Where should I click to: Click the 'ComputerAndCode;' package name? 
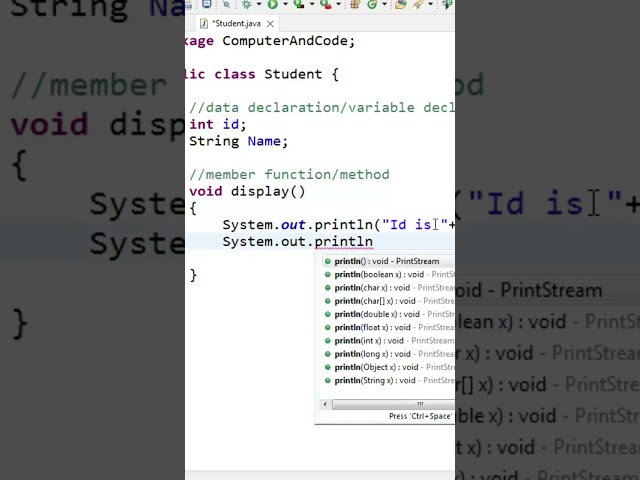tap(289, 41)
